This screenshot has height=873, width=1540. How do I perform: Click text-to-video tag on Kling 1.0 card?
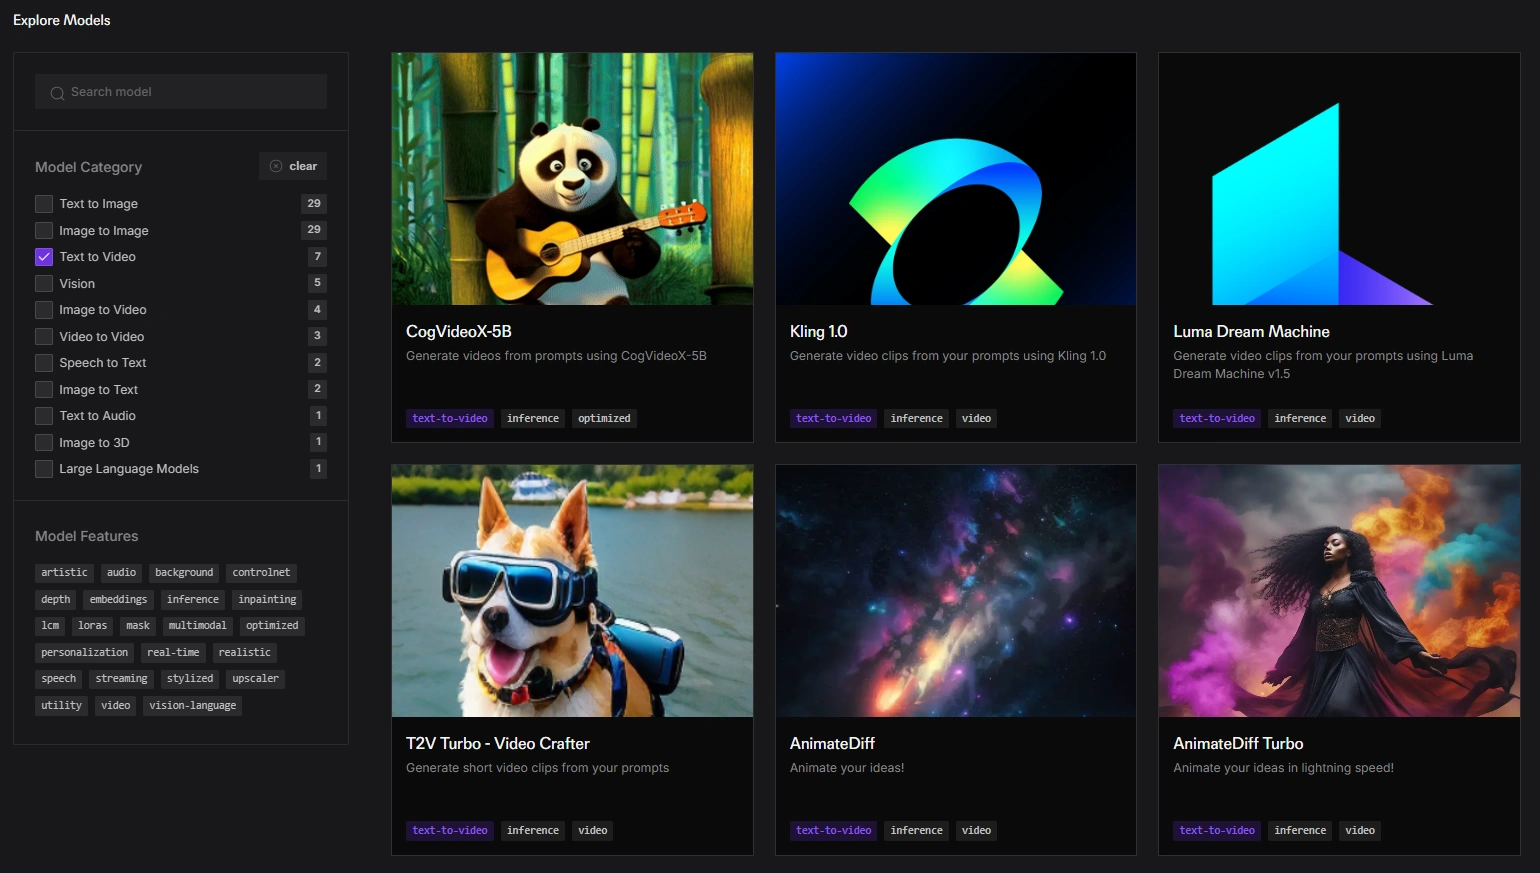pos(834,419)
